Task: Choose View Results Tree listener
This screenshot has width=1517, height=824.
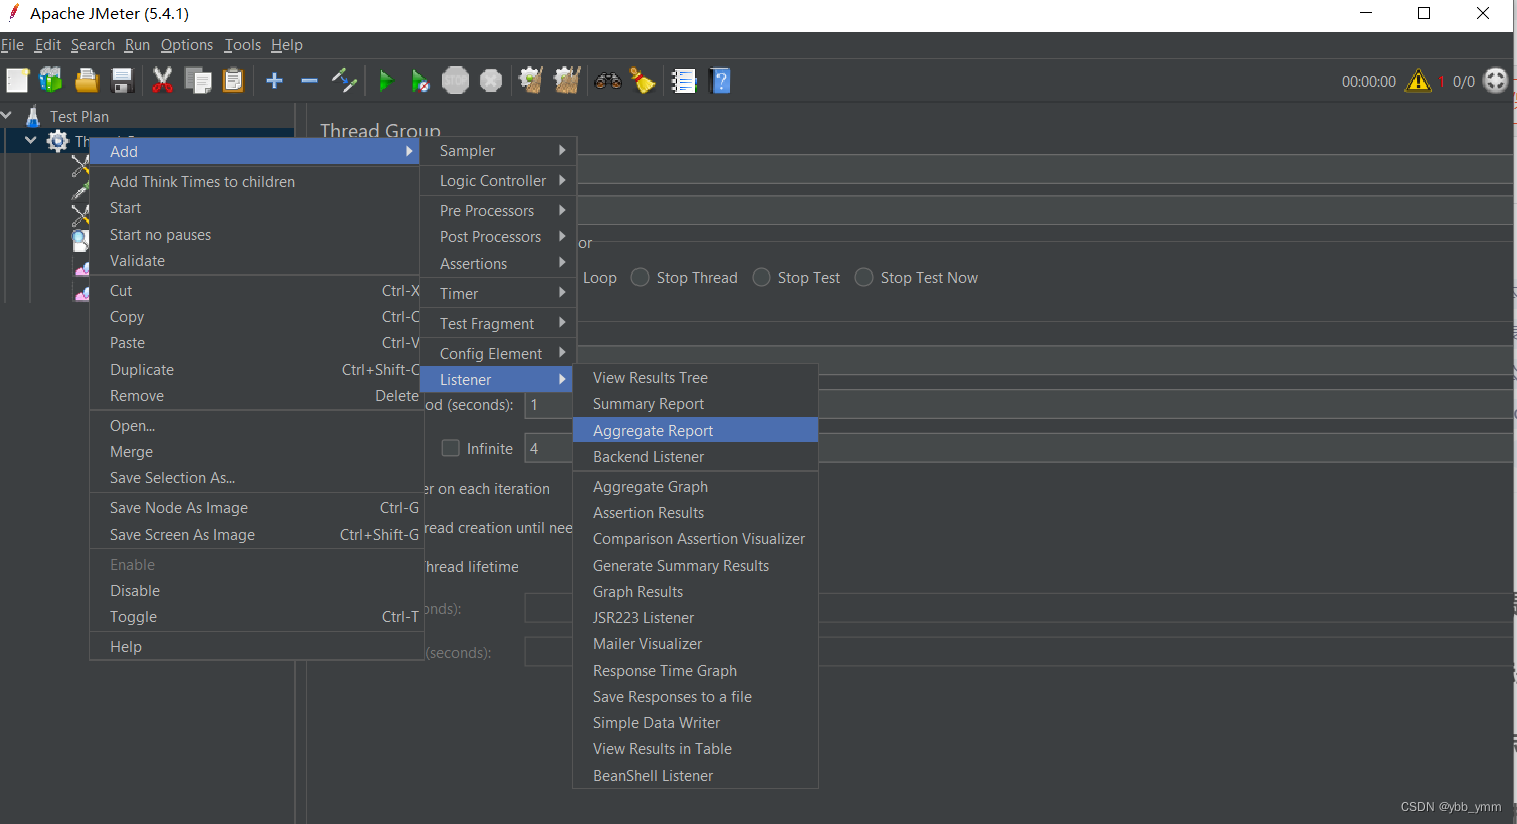Action: coord(695,377)
